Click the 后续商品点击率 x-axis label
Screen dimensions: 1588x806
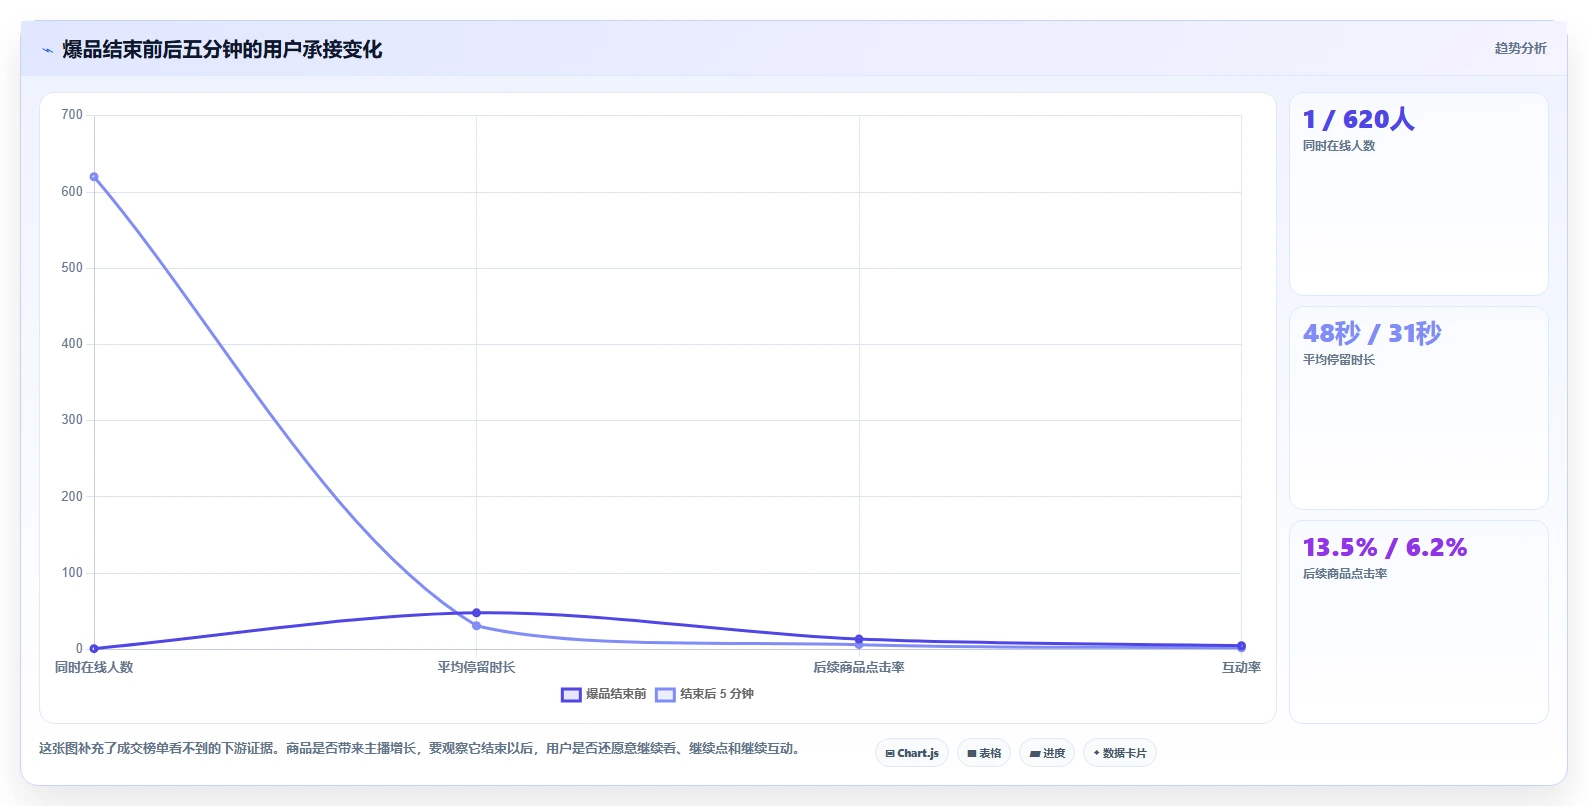[x=859, y=667]
